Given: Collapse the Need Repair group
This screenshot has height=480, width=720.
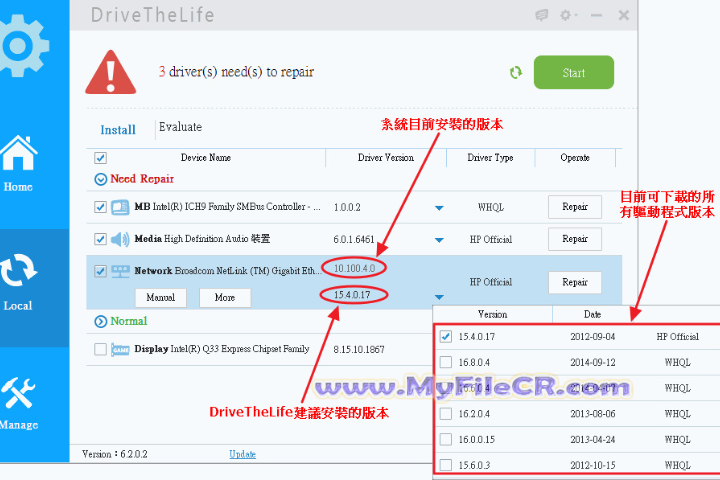Looking at the screenshot, I should [x=101, y=179].
